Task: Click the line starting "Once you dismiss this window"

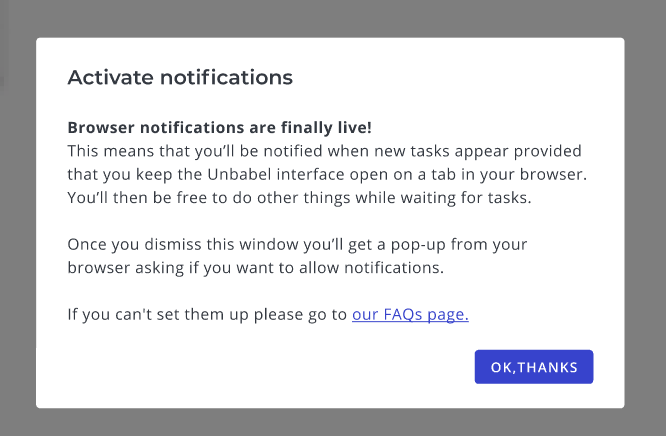Action: click(x=297, y=244)
